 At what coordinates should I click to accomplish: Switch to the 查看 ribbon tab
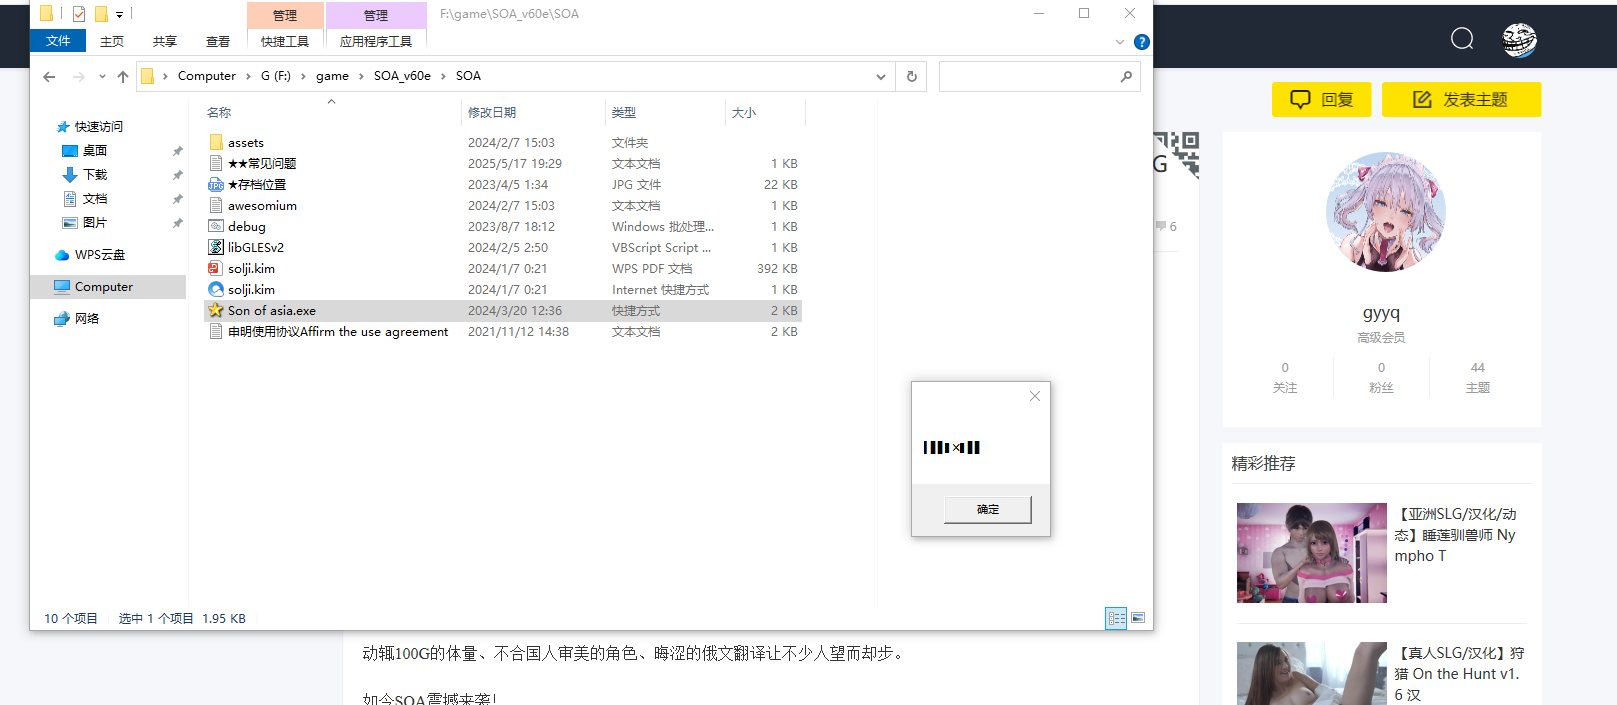point(218,41)
